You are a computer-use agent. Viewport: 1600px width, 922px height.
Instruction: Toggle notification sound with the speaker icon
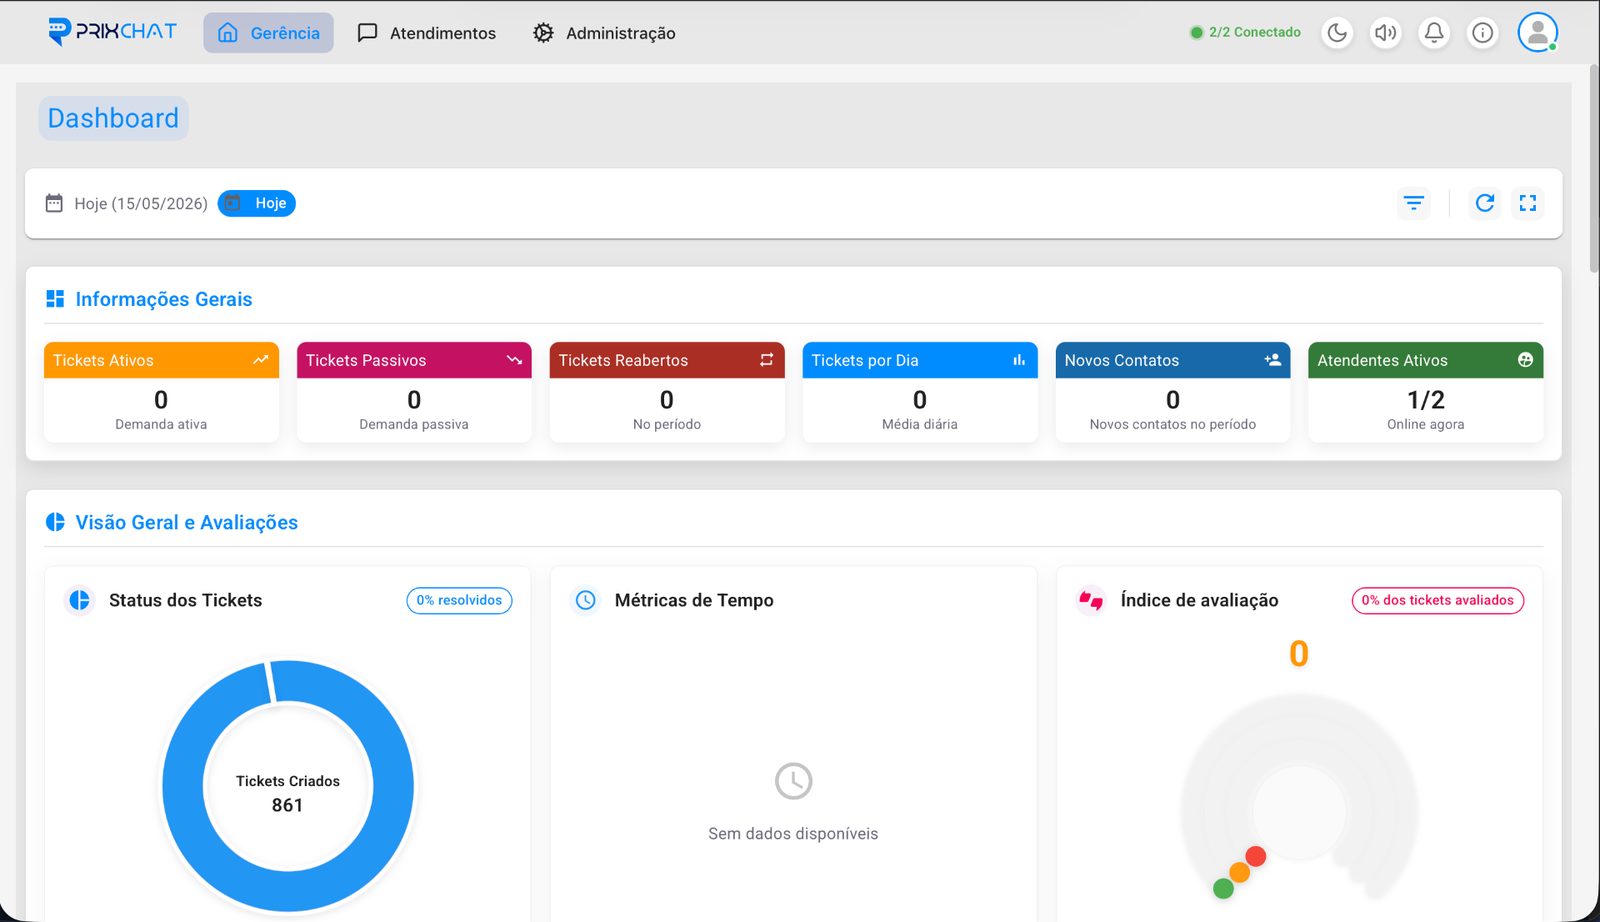(x=1385, y=33)
